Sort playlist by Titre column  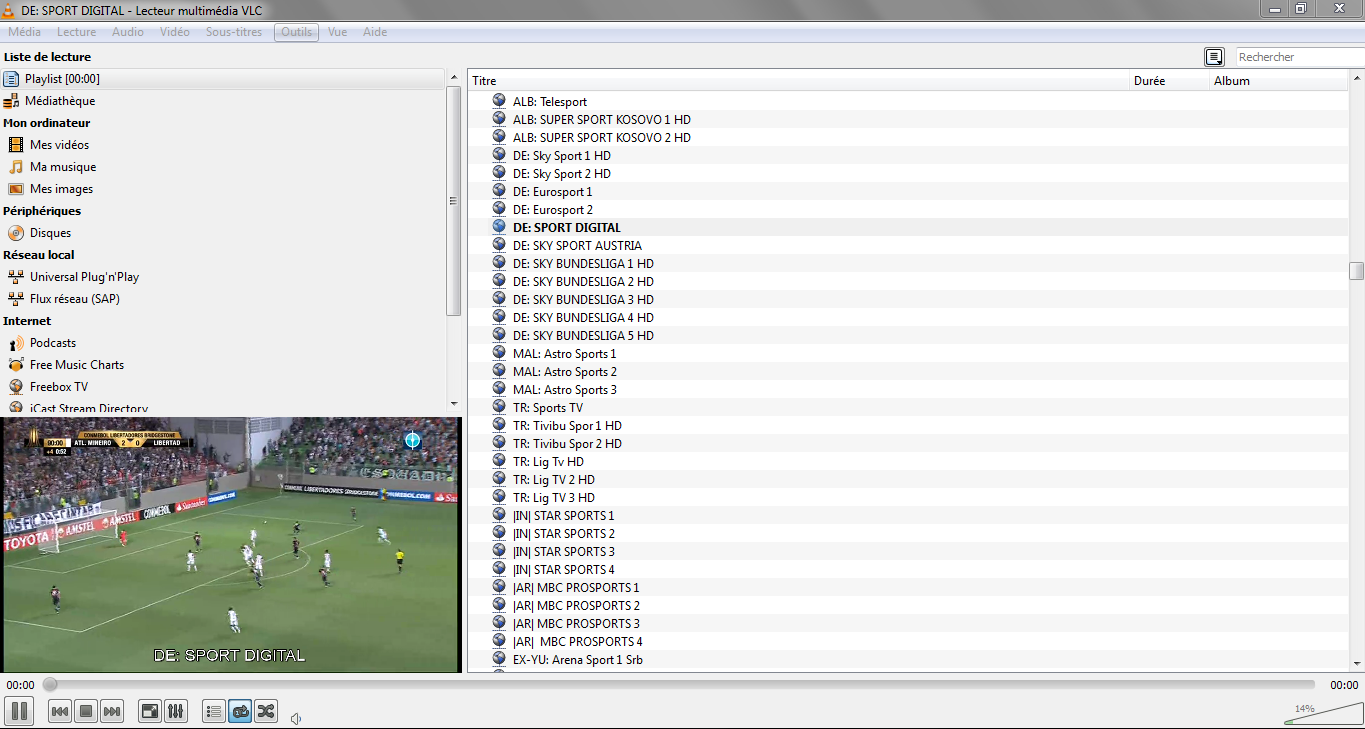[x=798, y=81]
